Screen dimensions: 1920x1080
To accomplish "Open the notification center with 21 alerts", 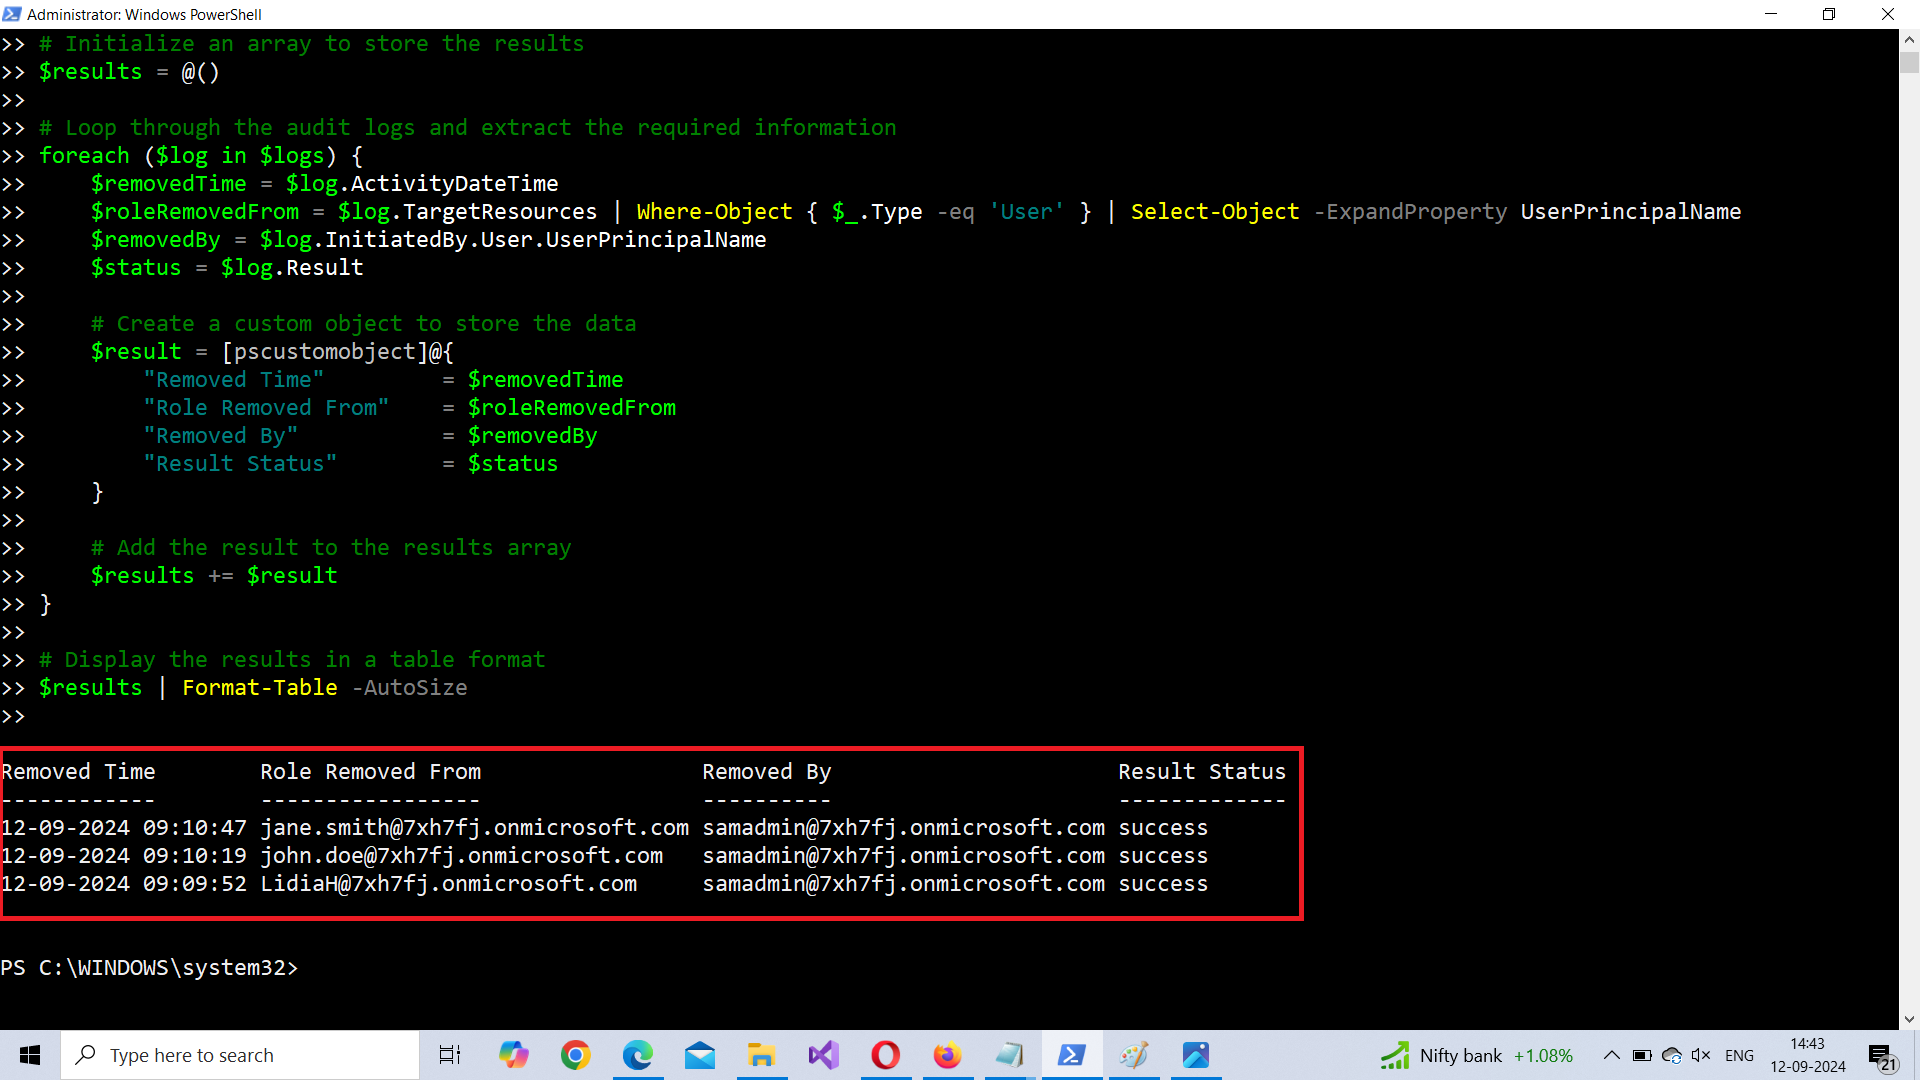I will point(1881,1056).
